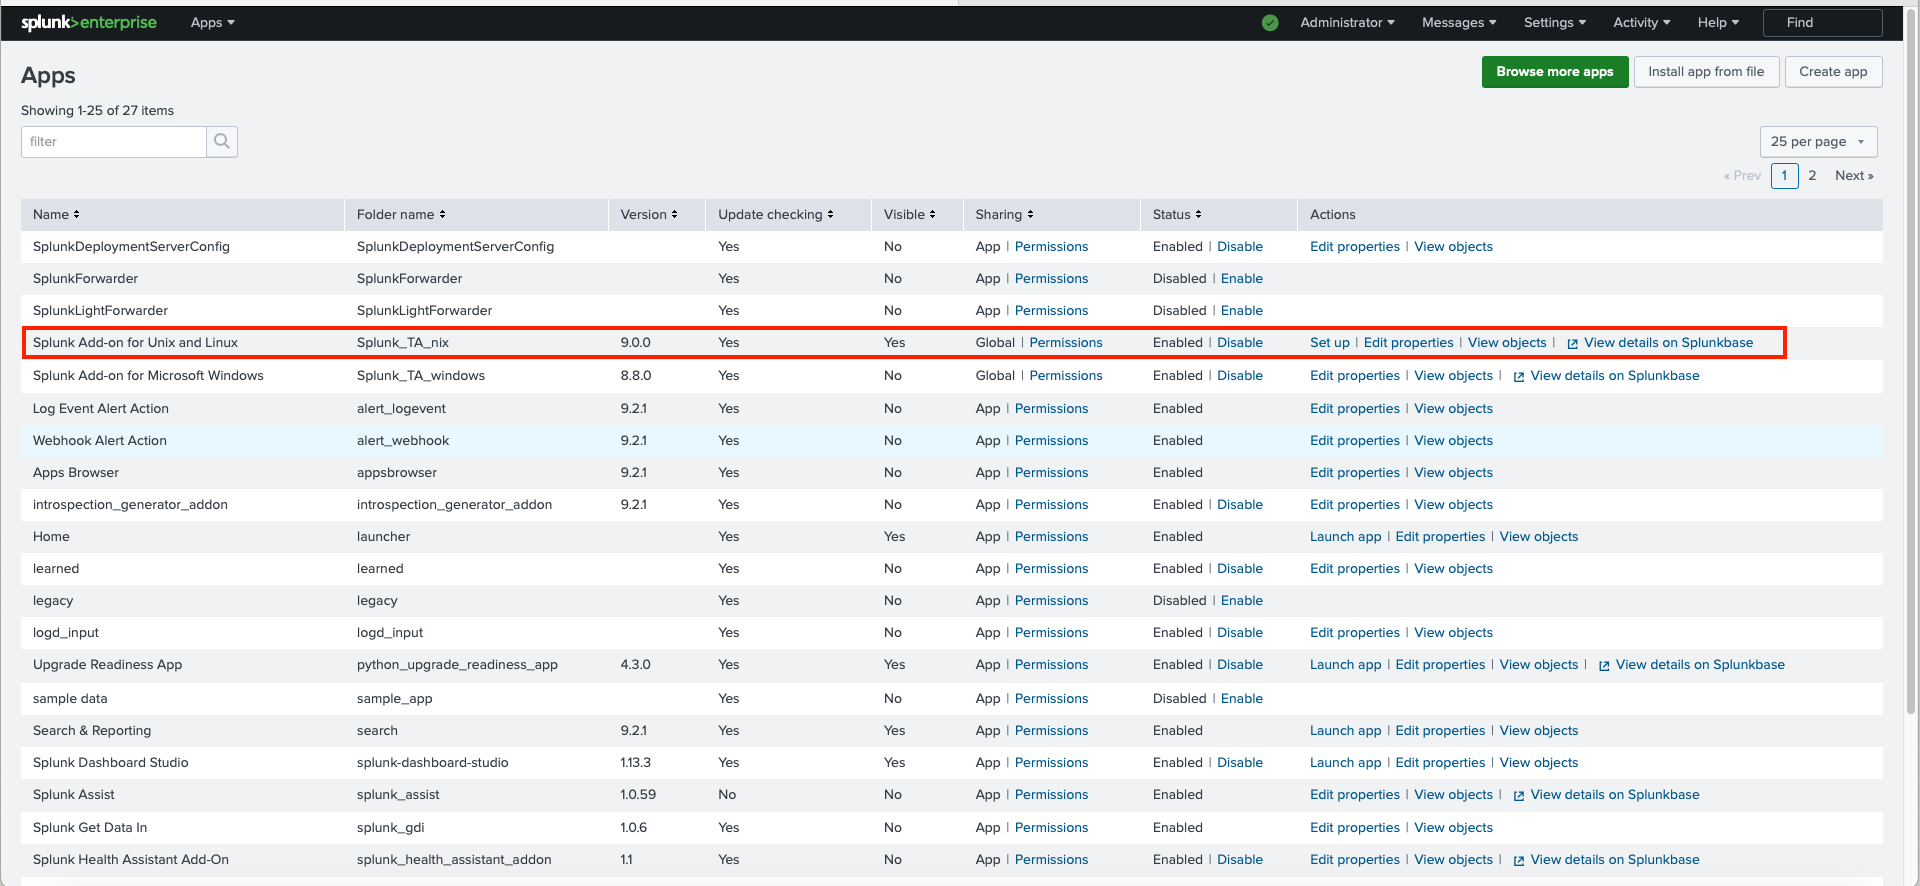The image size is (1920, 886).
Task: Disable the introspection_generator_addon app
Action: point(1240,504)
